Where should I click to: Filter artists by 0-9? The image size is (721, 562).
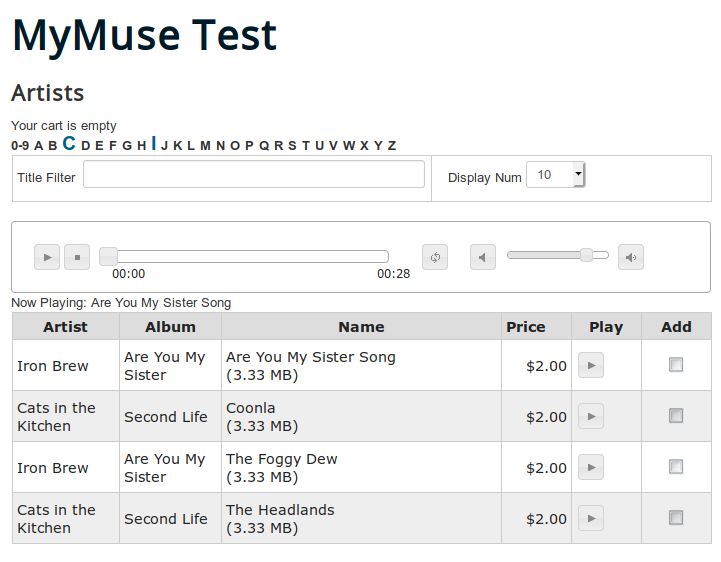[x=20, y=146]
